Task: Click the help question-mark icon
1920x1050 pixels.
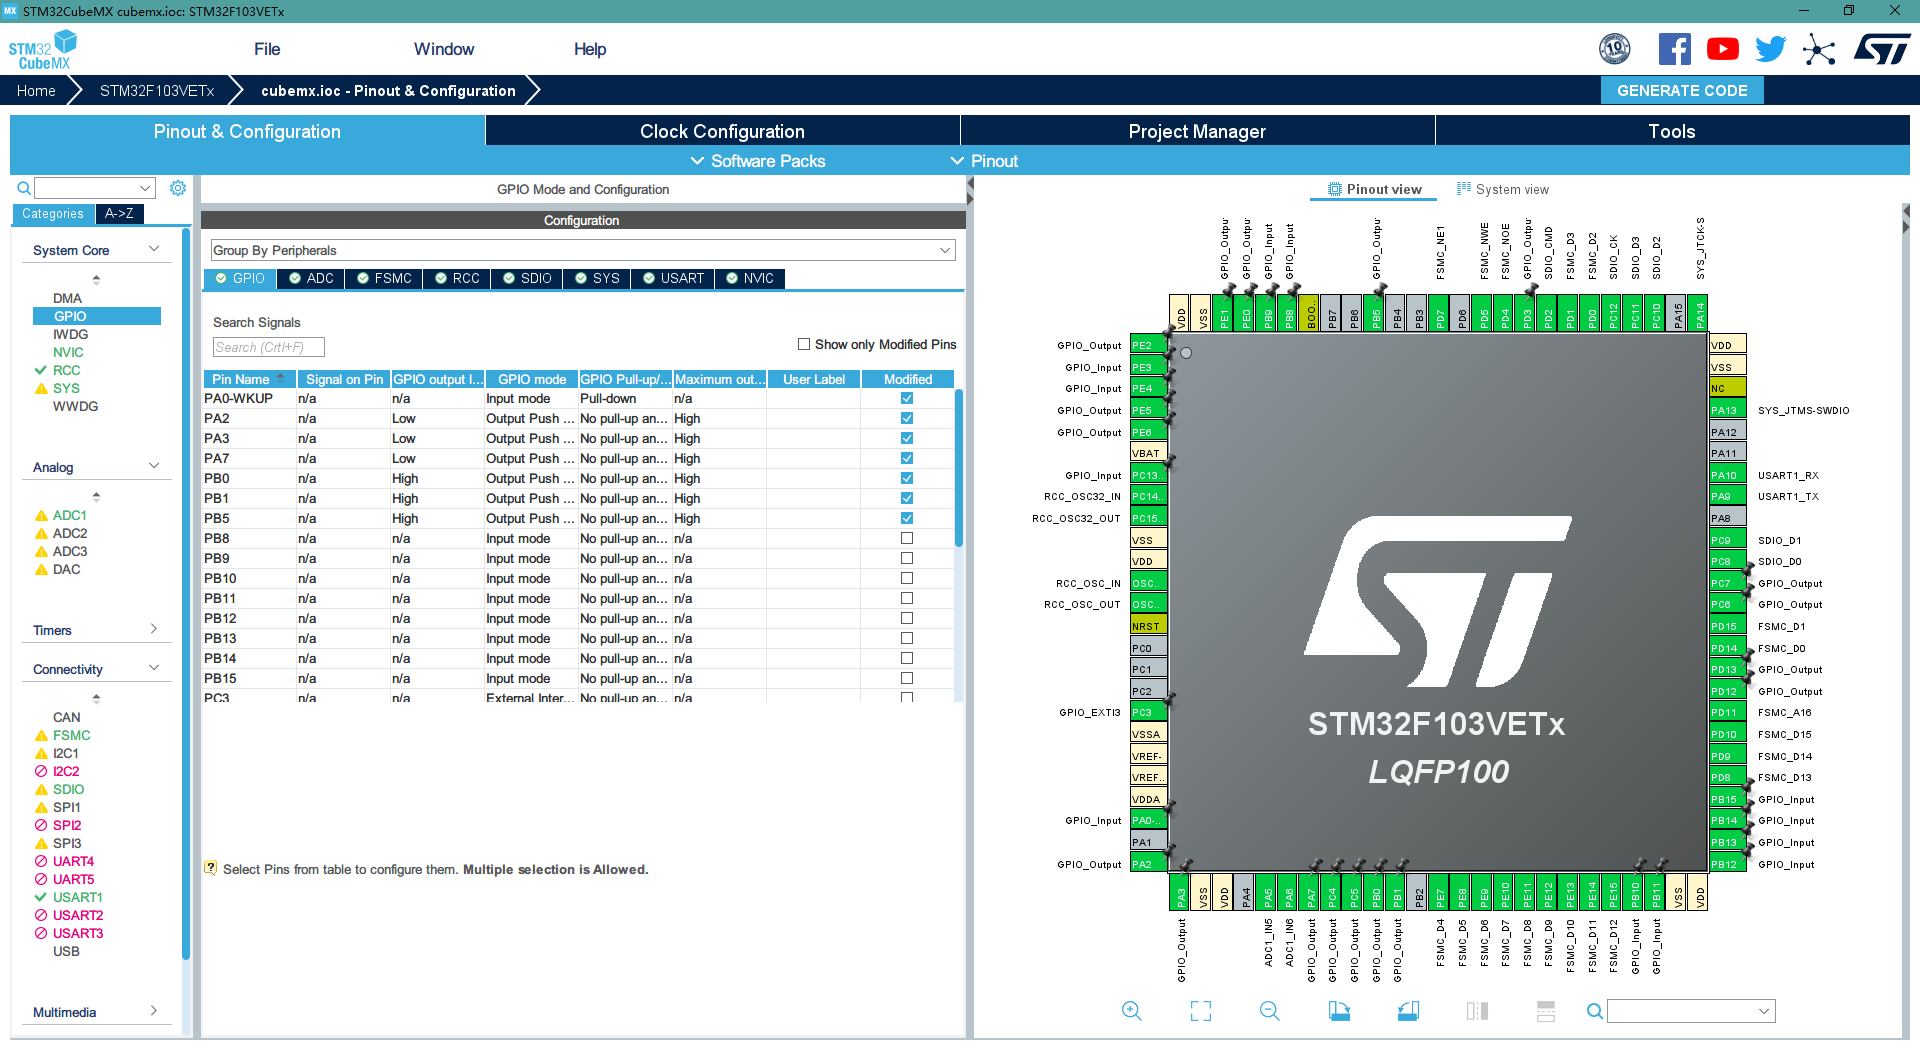Action: tap(210, 868)
